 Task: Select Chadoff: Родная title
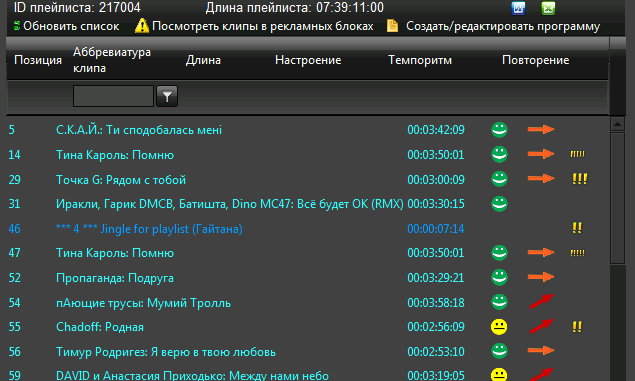click(100, 327)
